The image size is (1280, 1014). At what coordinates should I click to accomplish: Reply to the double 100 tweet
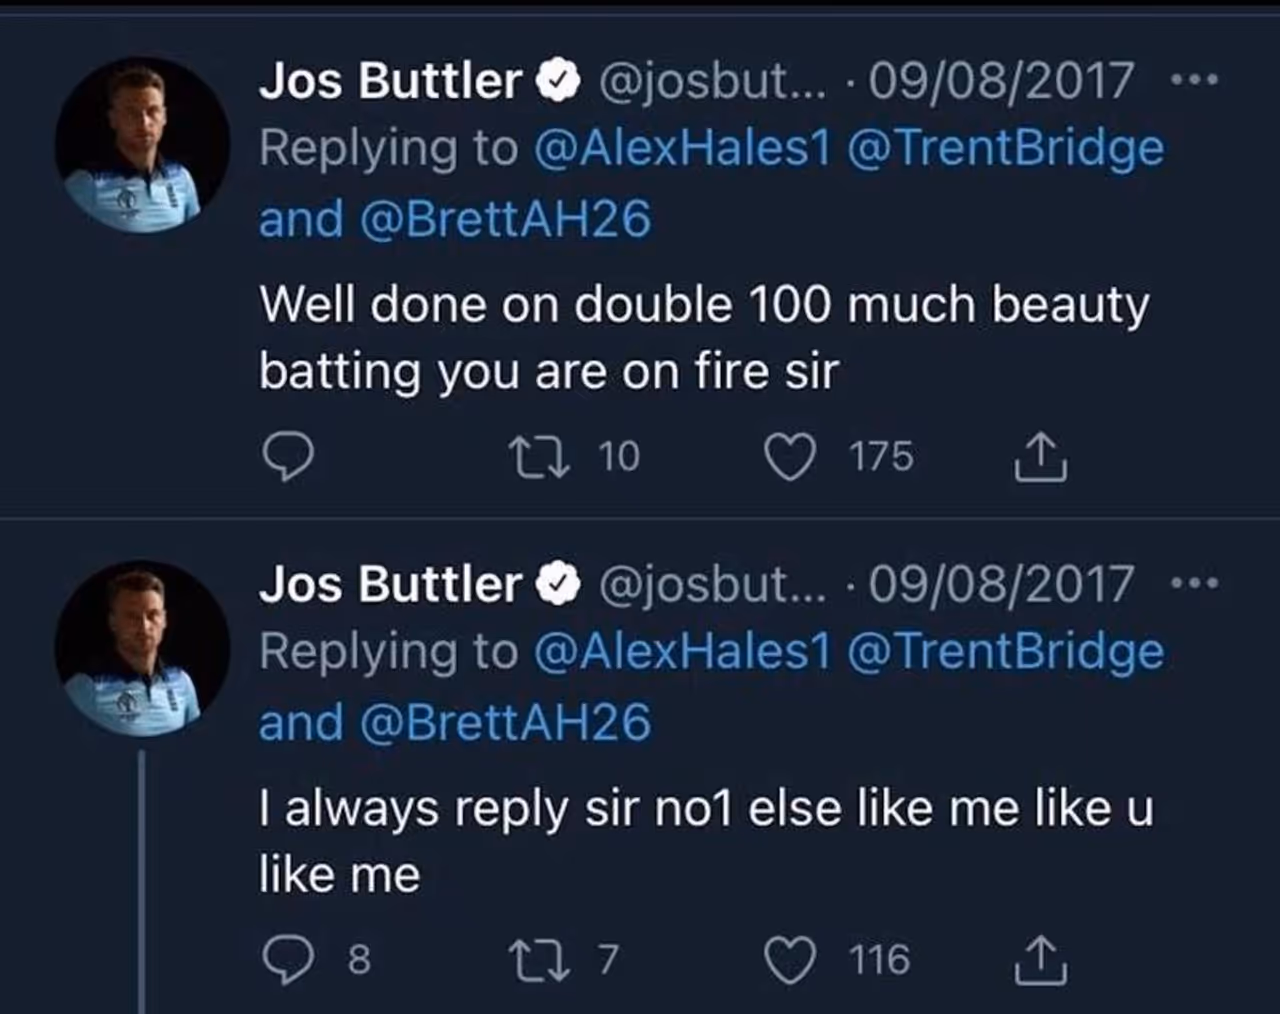click(288, 457)
